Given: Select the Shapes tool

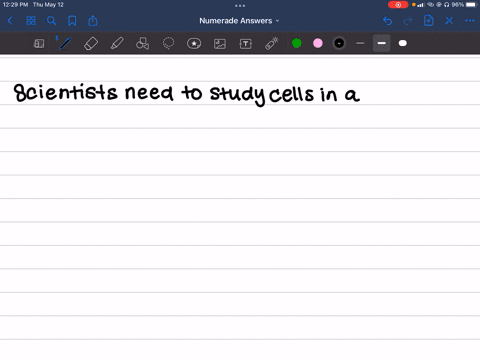Looking at the screenshot, I should tap(142, 43).
